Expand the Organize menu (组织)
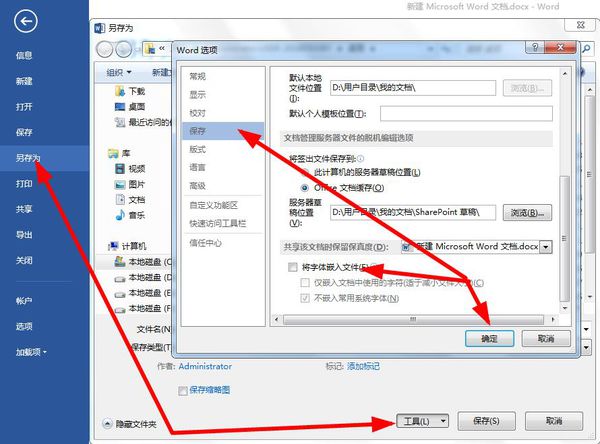Viewport: 600px width, 444px height. [119, 72]
